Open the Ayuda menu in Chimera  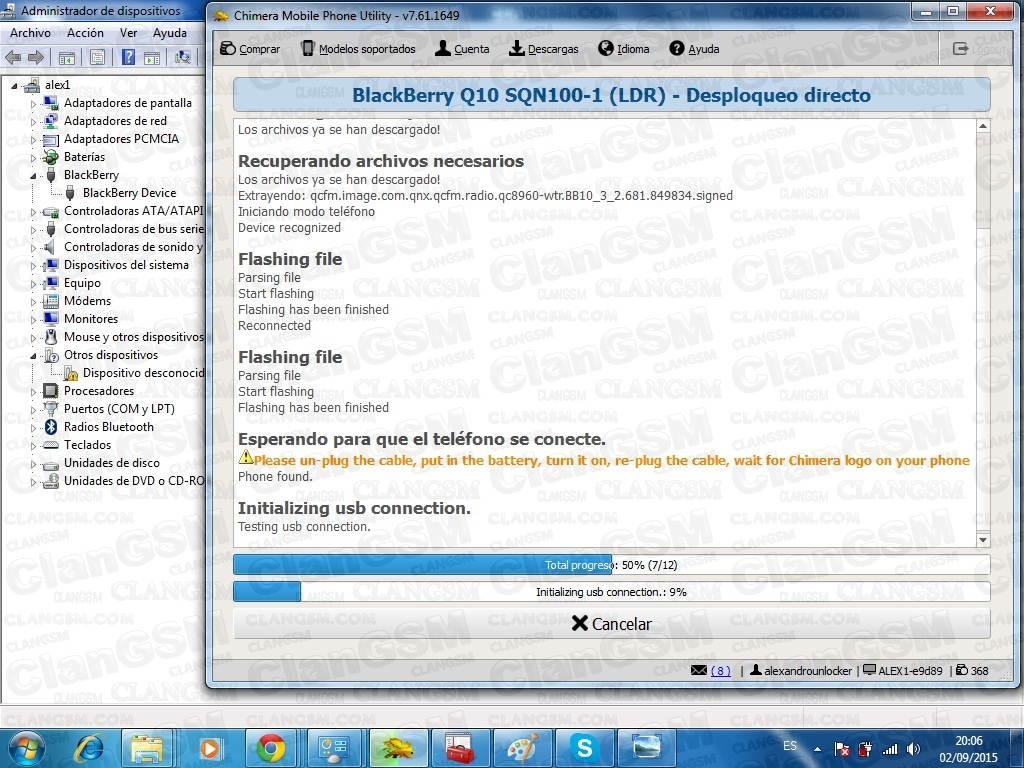(x=694, y=49)
